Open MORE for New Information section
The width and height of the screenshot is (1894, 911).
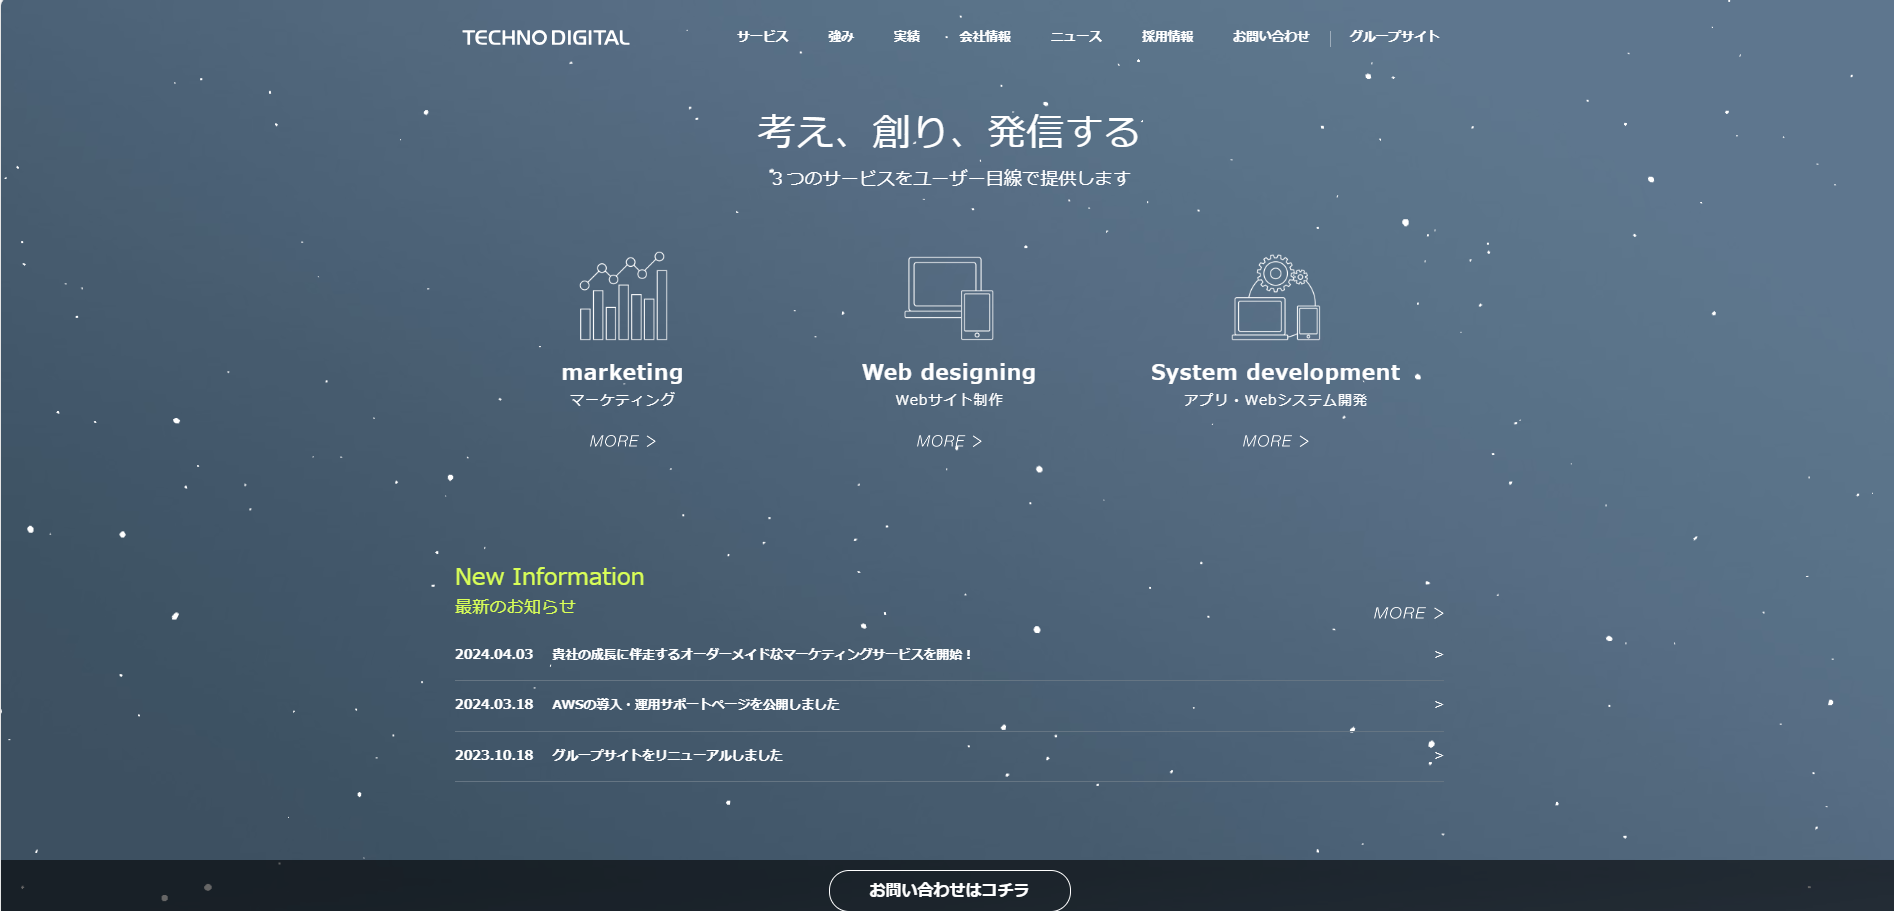[x=1407, y=613]
